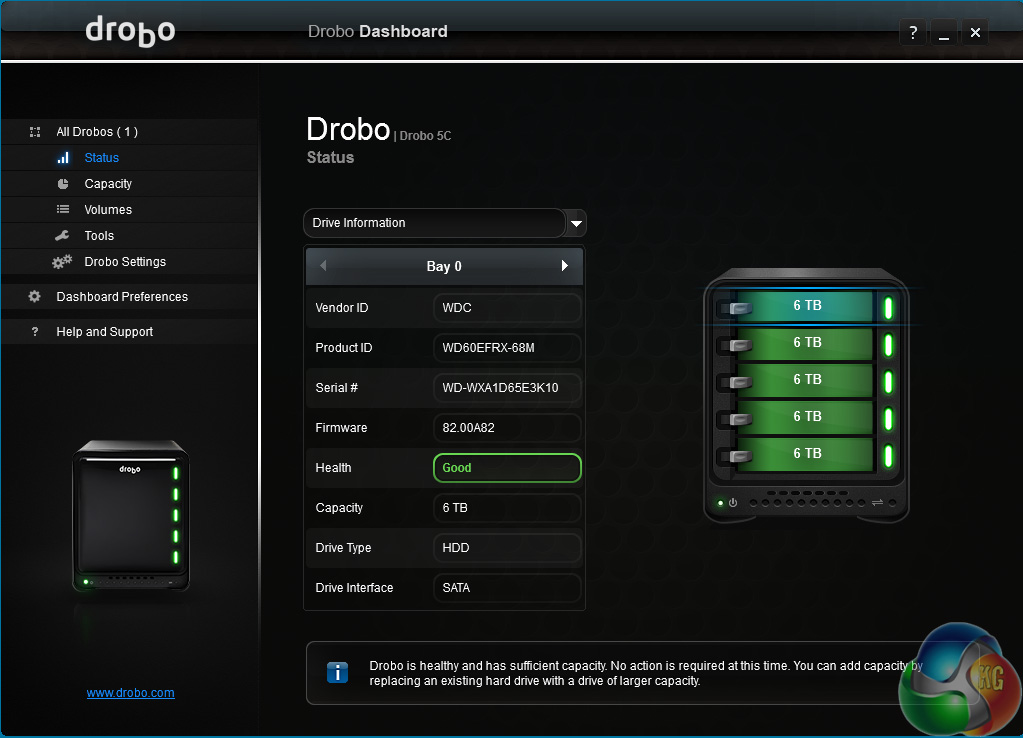Open Drobo Settings
The height and width of the screenshot is (738, 1023).
[x=125, y=262]
